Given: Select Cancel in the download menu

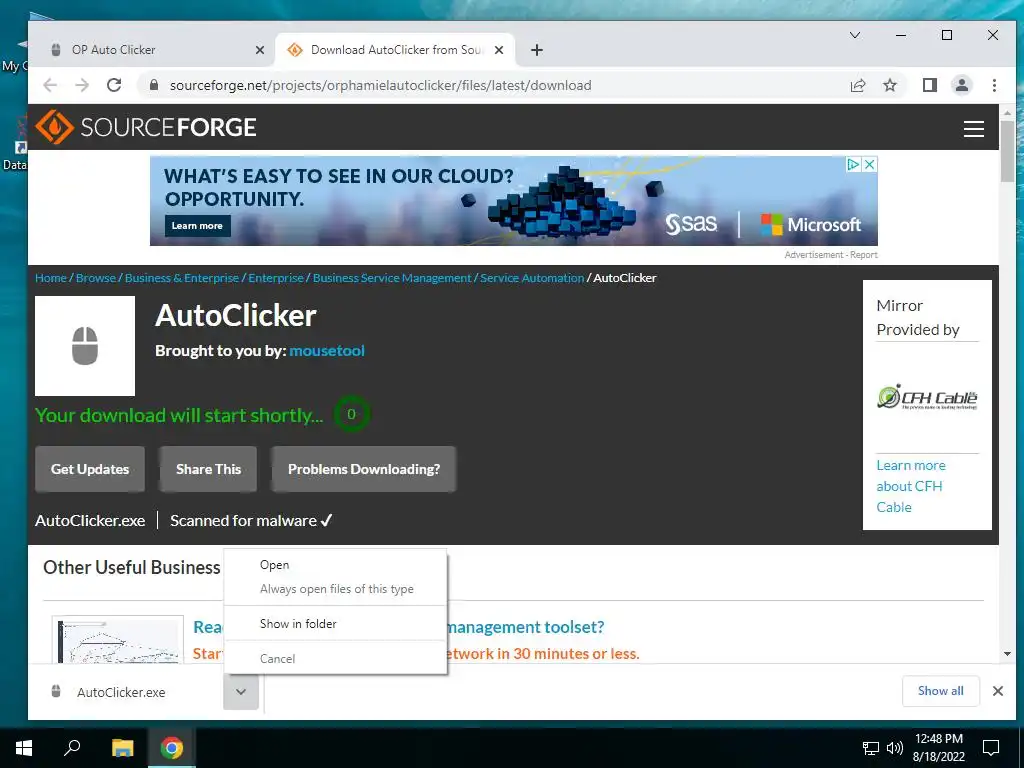Looking at the screenshot, I should click(x=335, y=658).
